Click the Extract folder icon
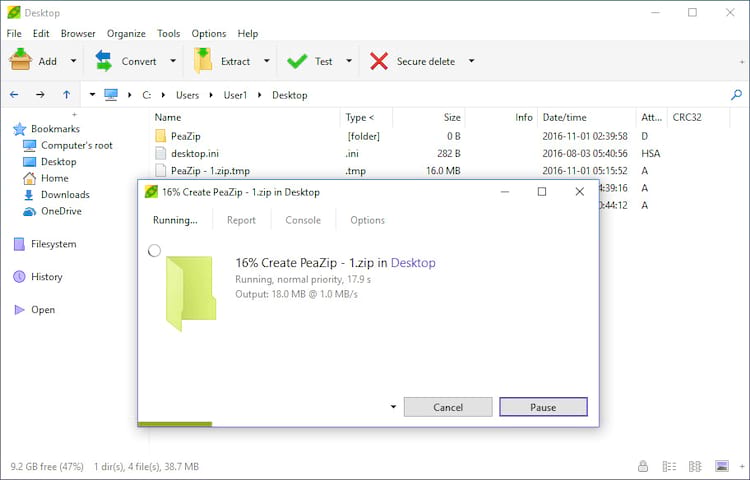 coord(203,61)
